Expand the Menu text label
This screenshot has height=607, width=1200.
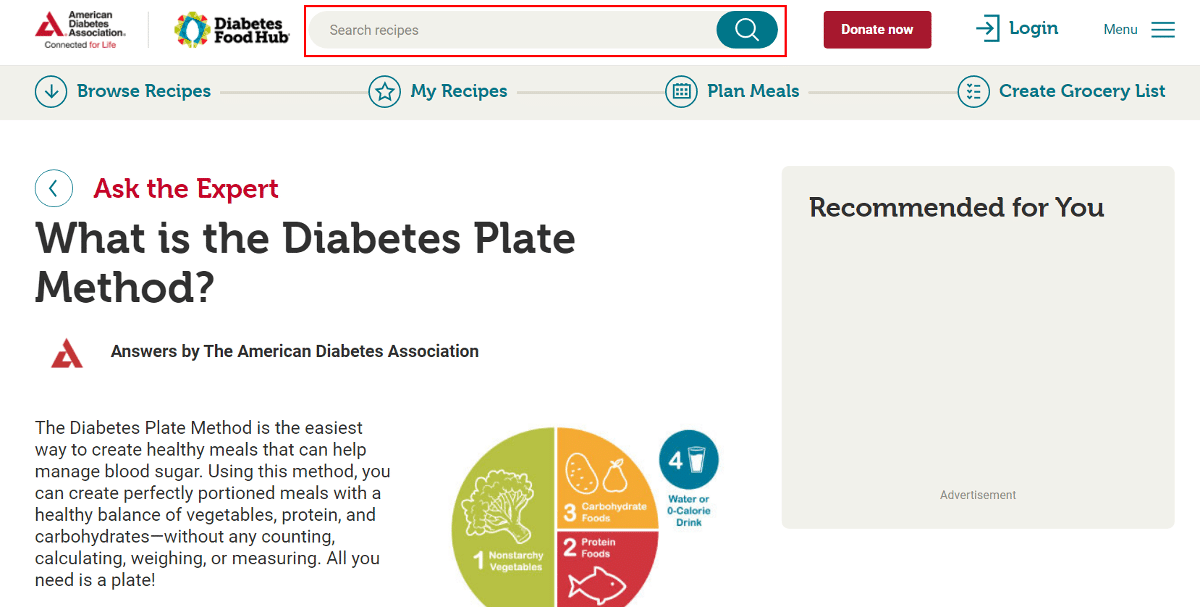(1120, 30)
